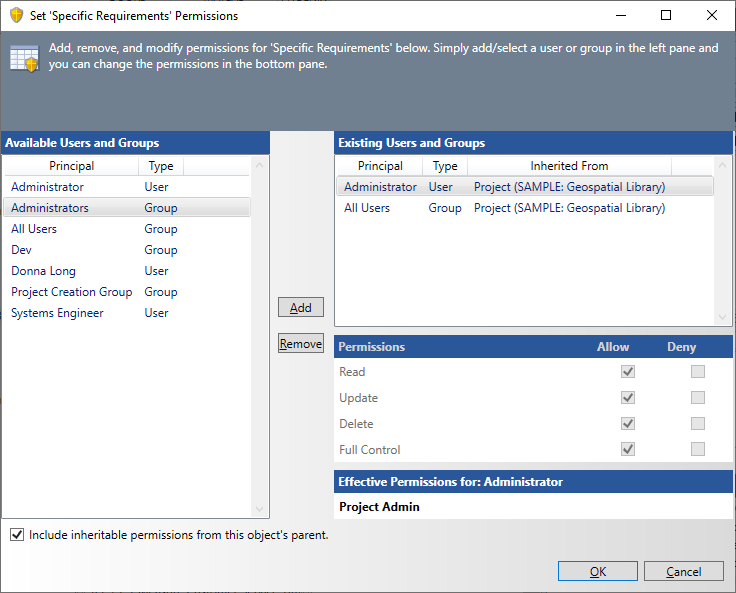The width and height of the screenshot is (736, 593).
Task: Select Systems Engineer user
Action: (57, 313)
